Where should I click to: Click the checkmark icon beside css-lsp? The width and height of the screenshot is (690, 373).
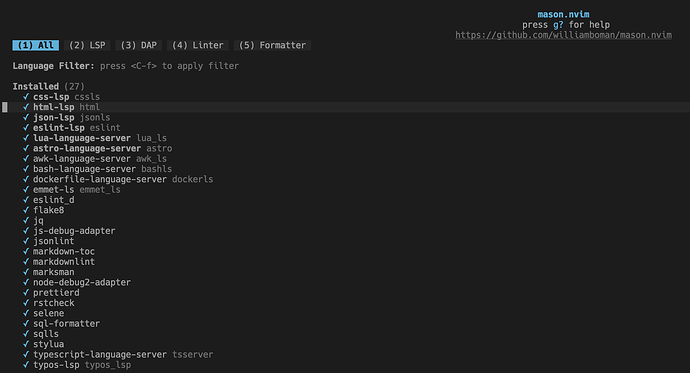(26, 97)
